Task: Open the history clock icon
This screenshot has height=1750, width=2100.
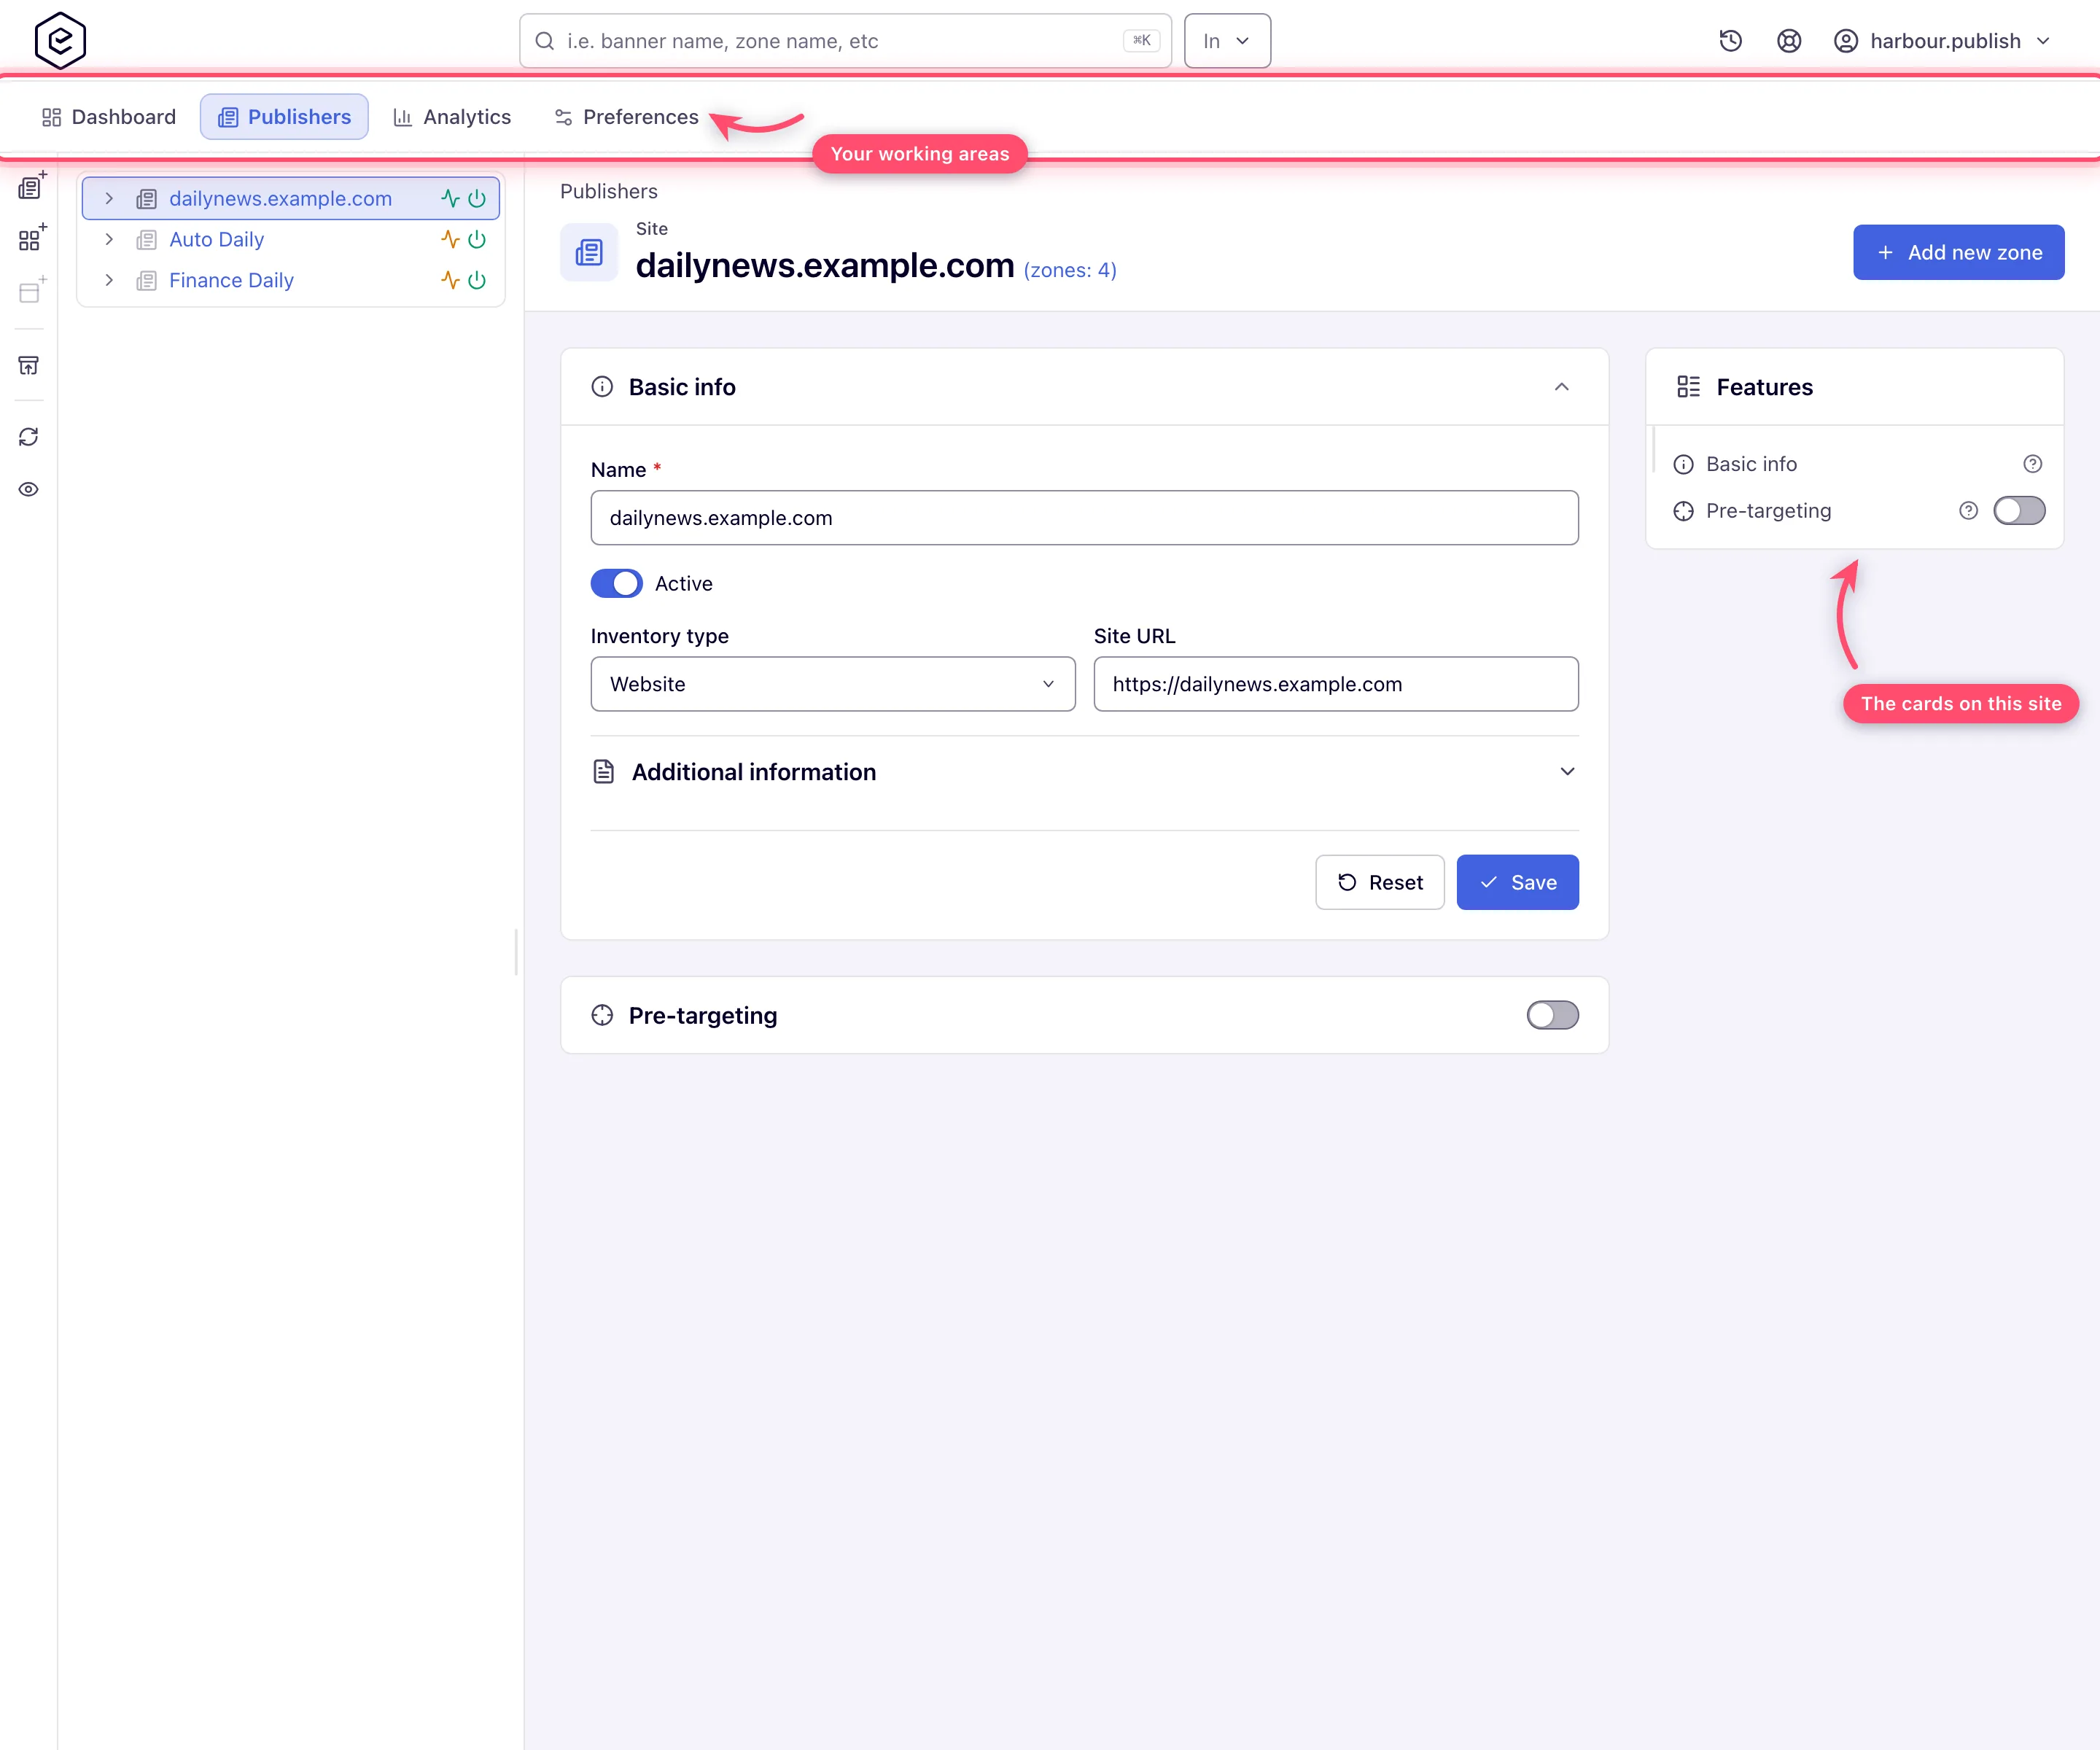Action: coord(1730,41)
